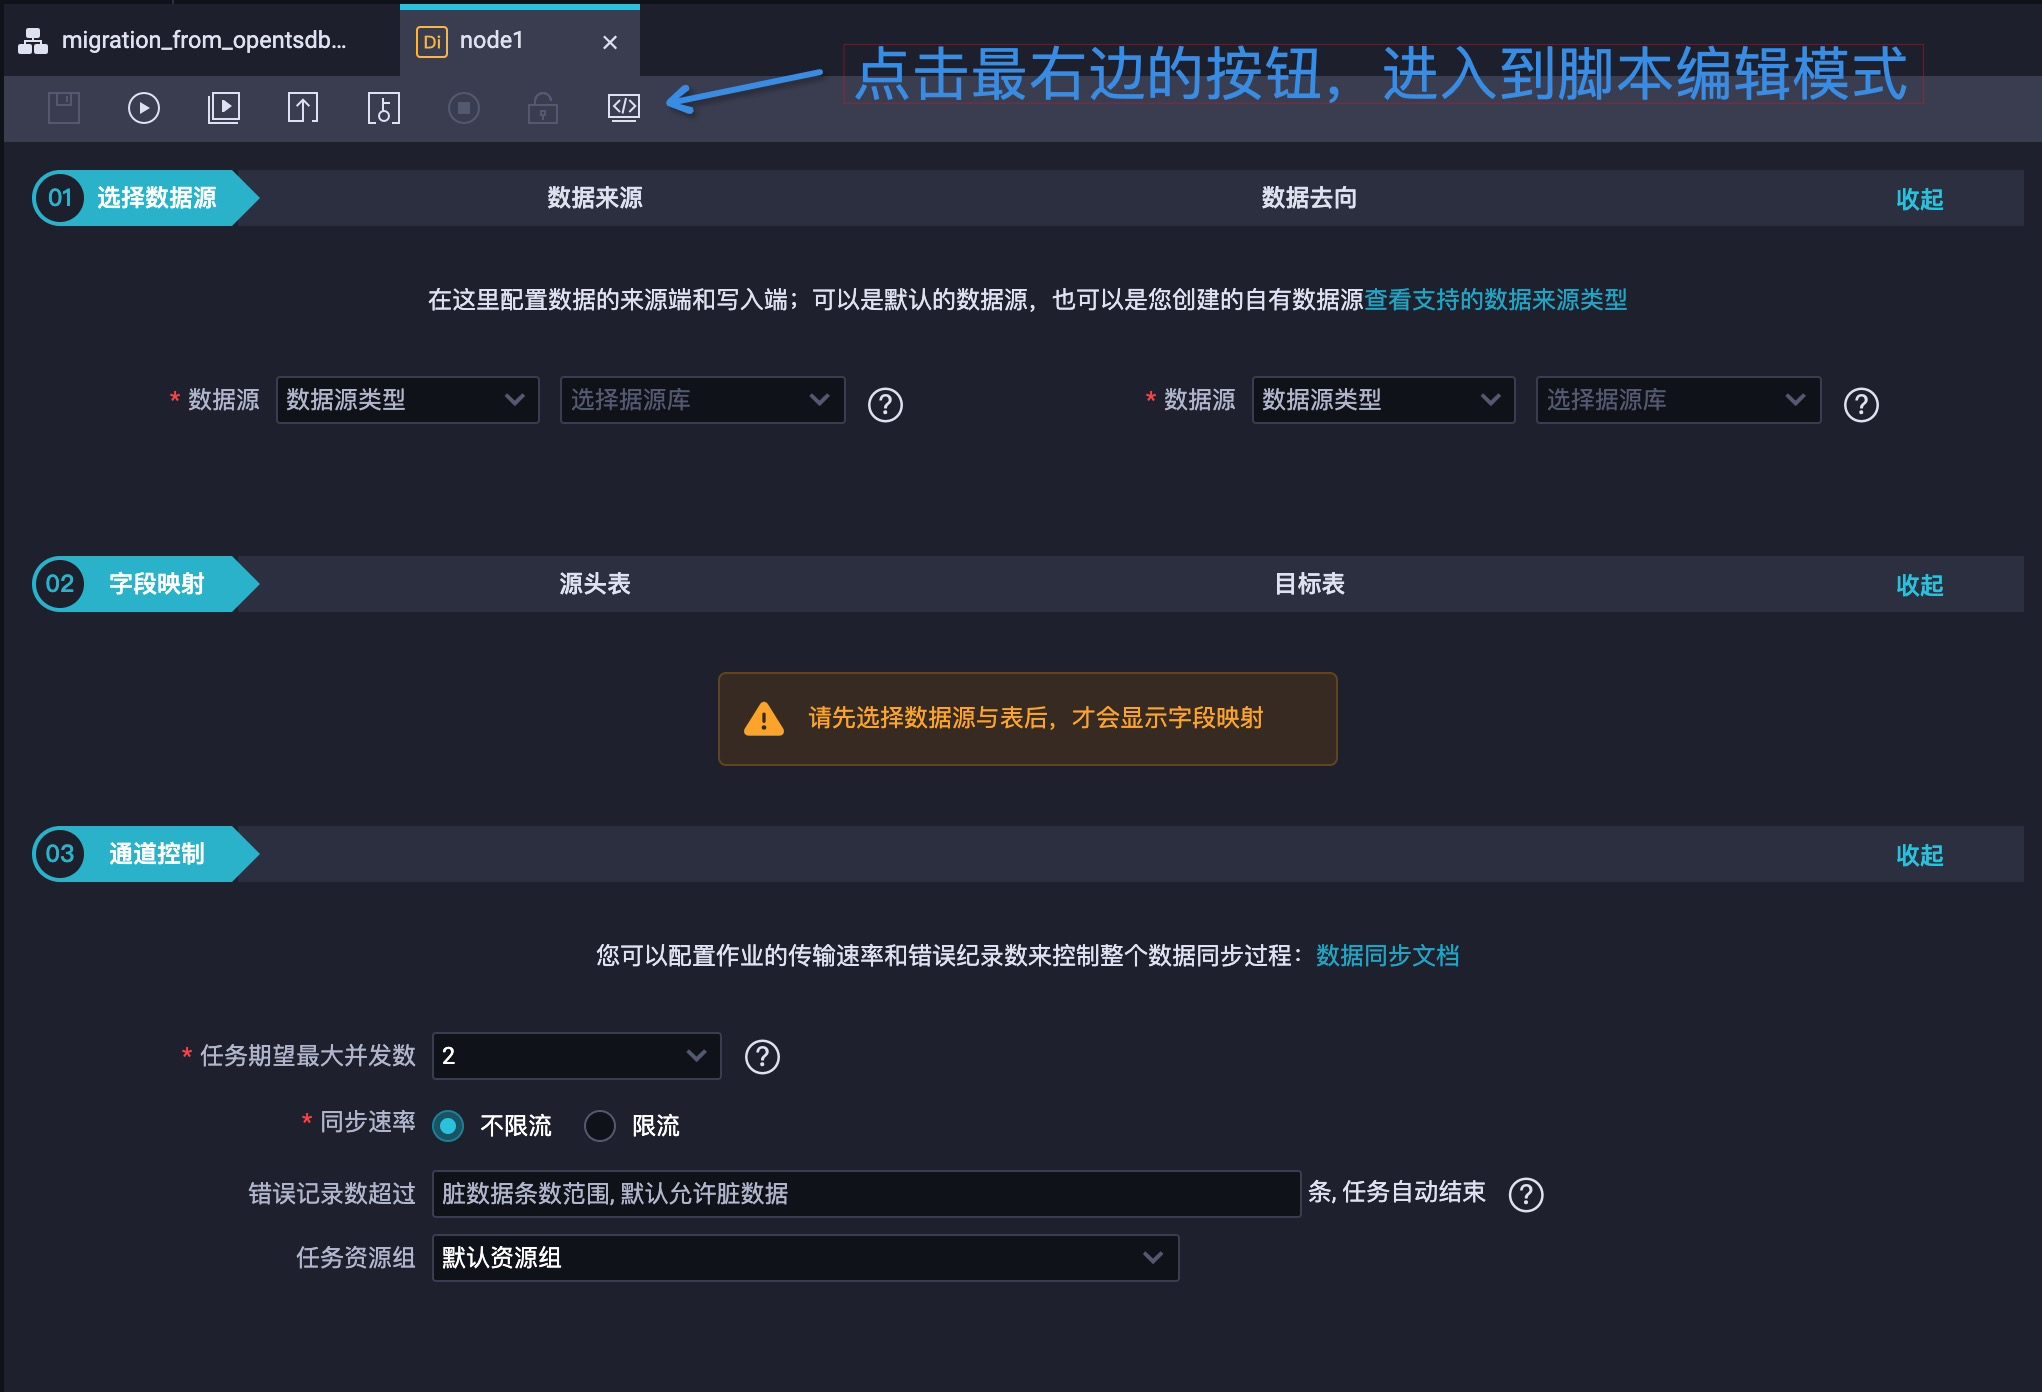This screenshot has width=2042, height=1392.
Task: Click the 任务资源组 label
Action: [x=355, y=1258]
